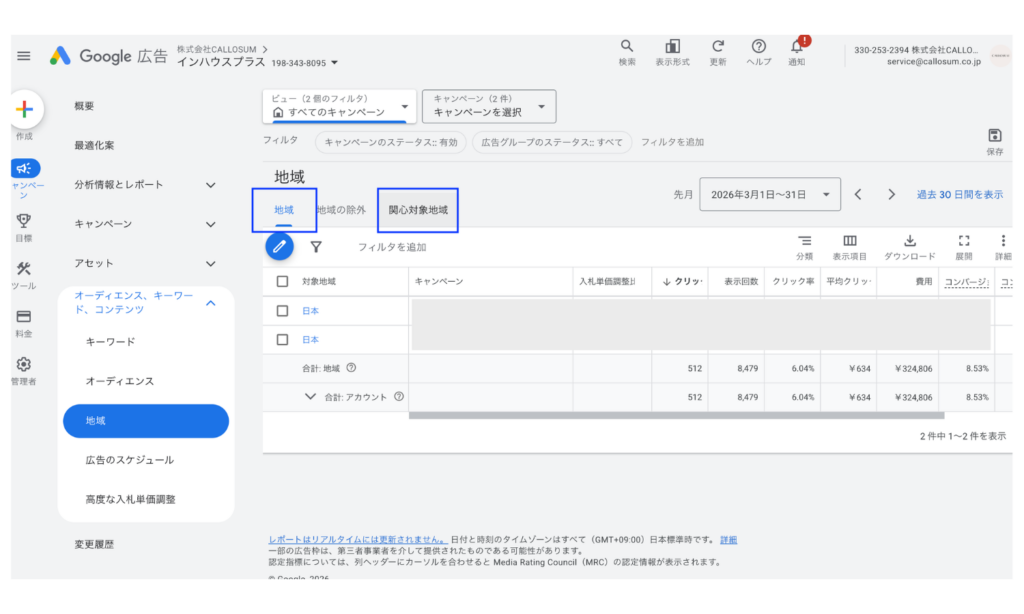Open the 2026年3月1日〜31日 date range selector
Screen dimensions: 1024x614
pyautogui.click(x=770, y=194)
